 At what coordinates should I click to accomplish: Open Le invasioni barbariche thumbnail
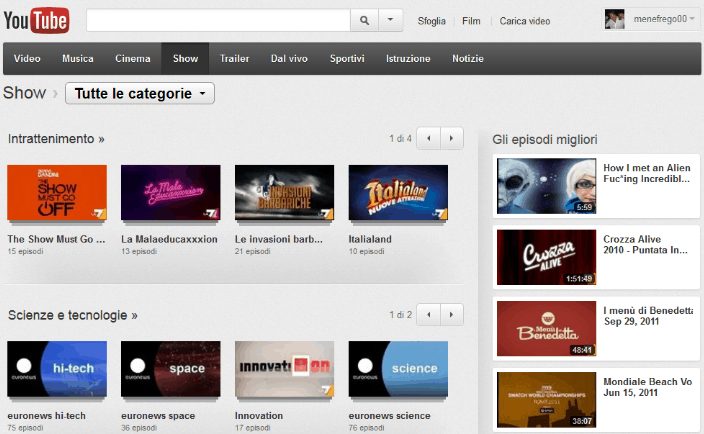[284, 193]
